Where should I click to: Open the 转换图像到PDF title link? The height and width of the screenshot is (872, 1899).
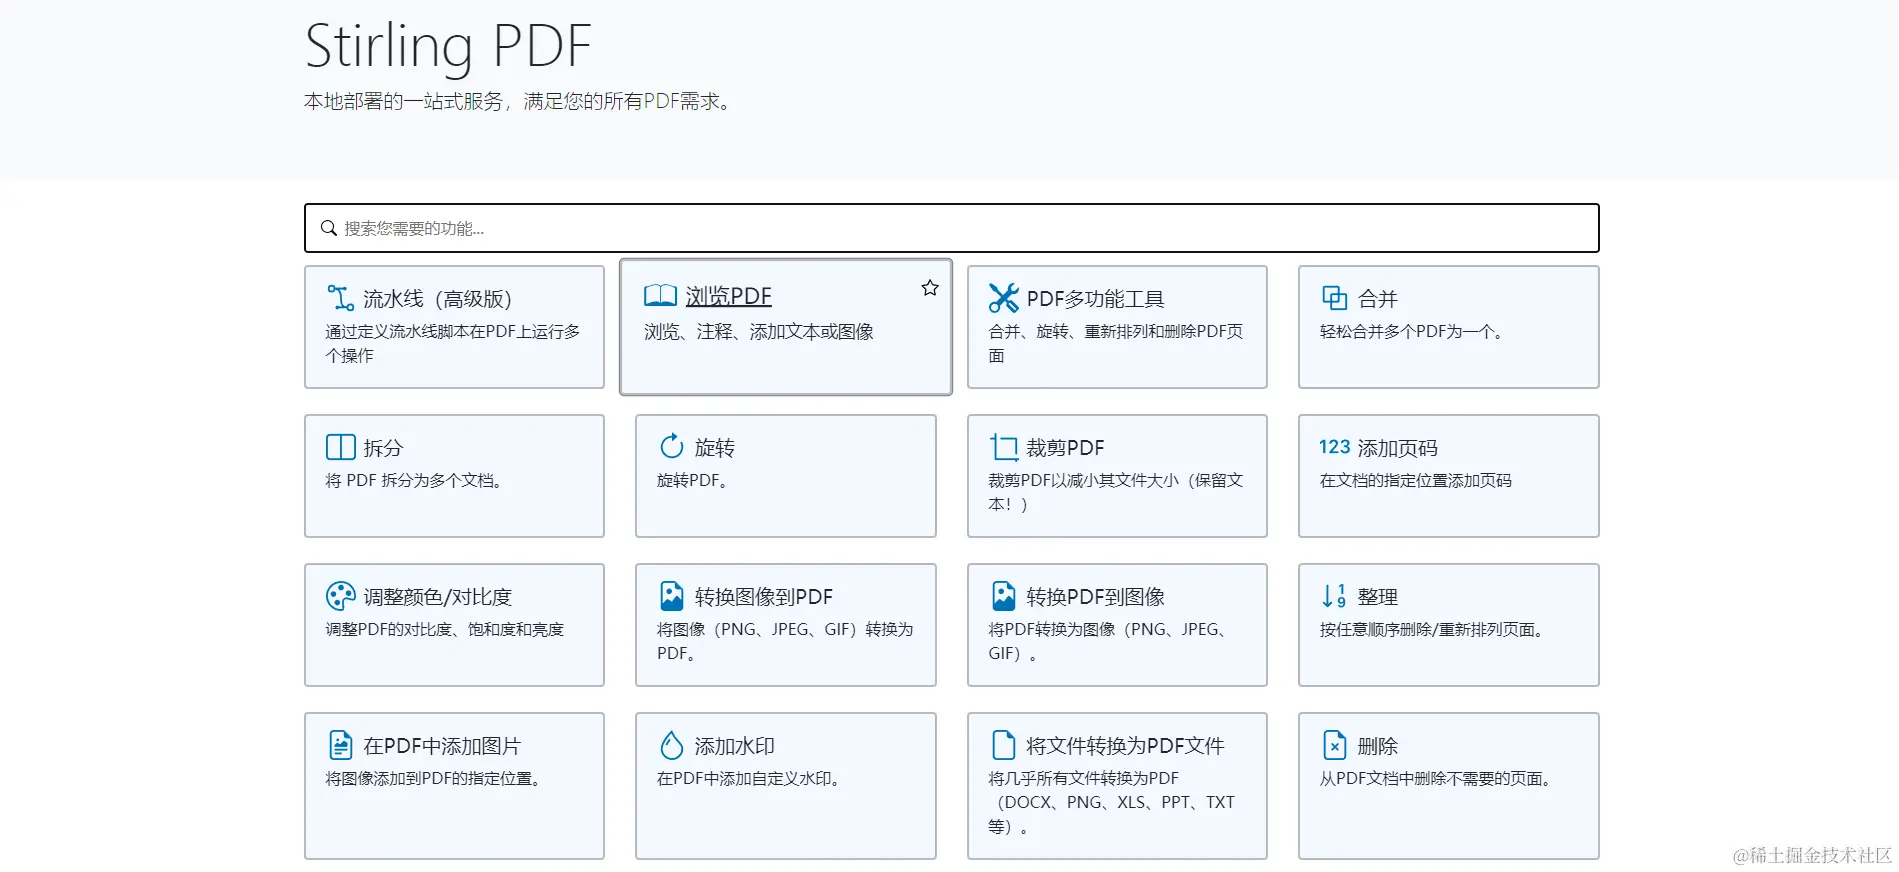(763, 597)
